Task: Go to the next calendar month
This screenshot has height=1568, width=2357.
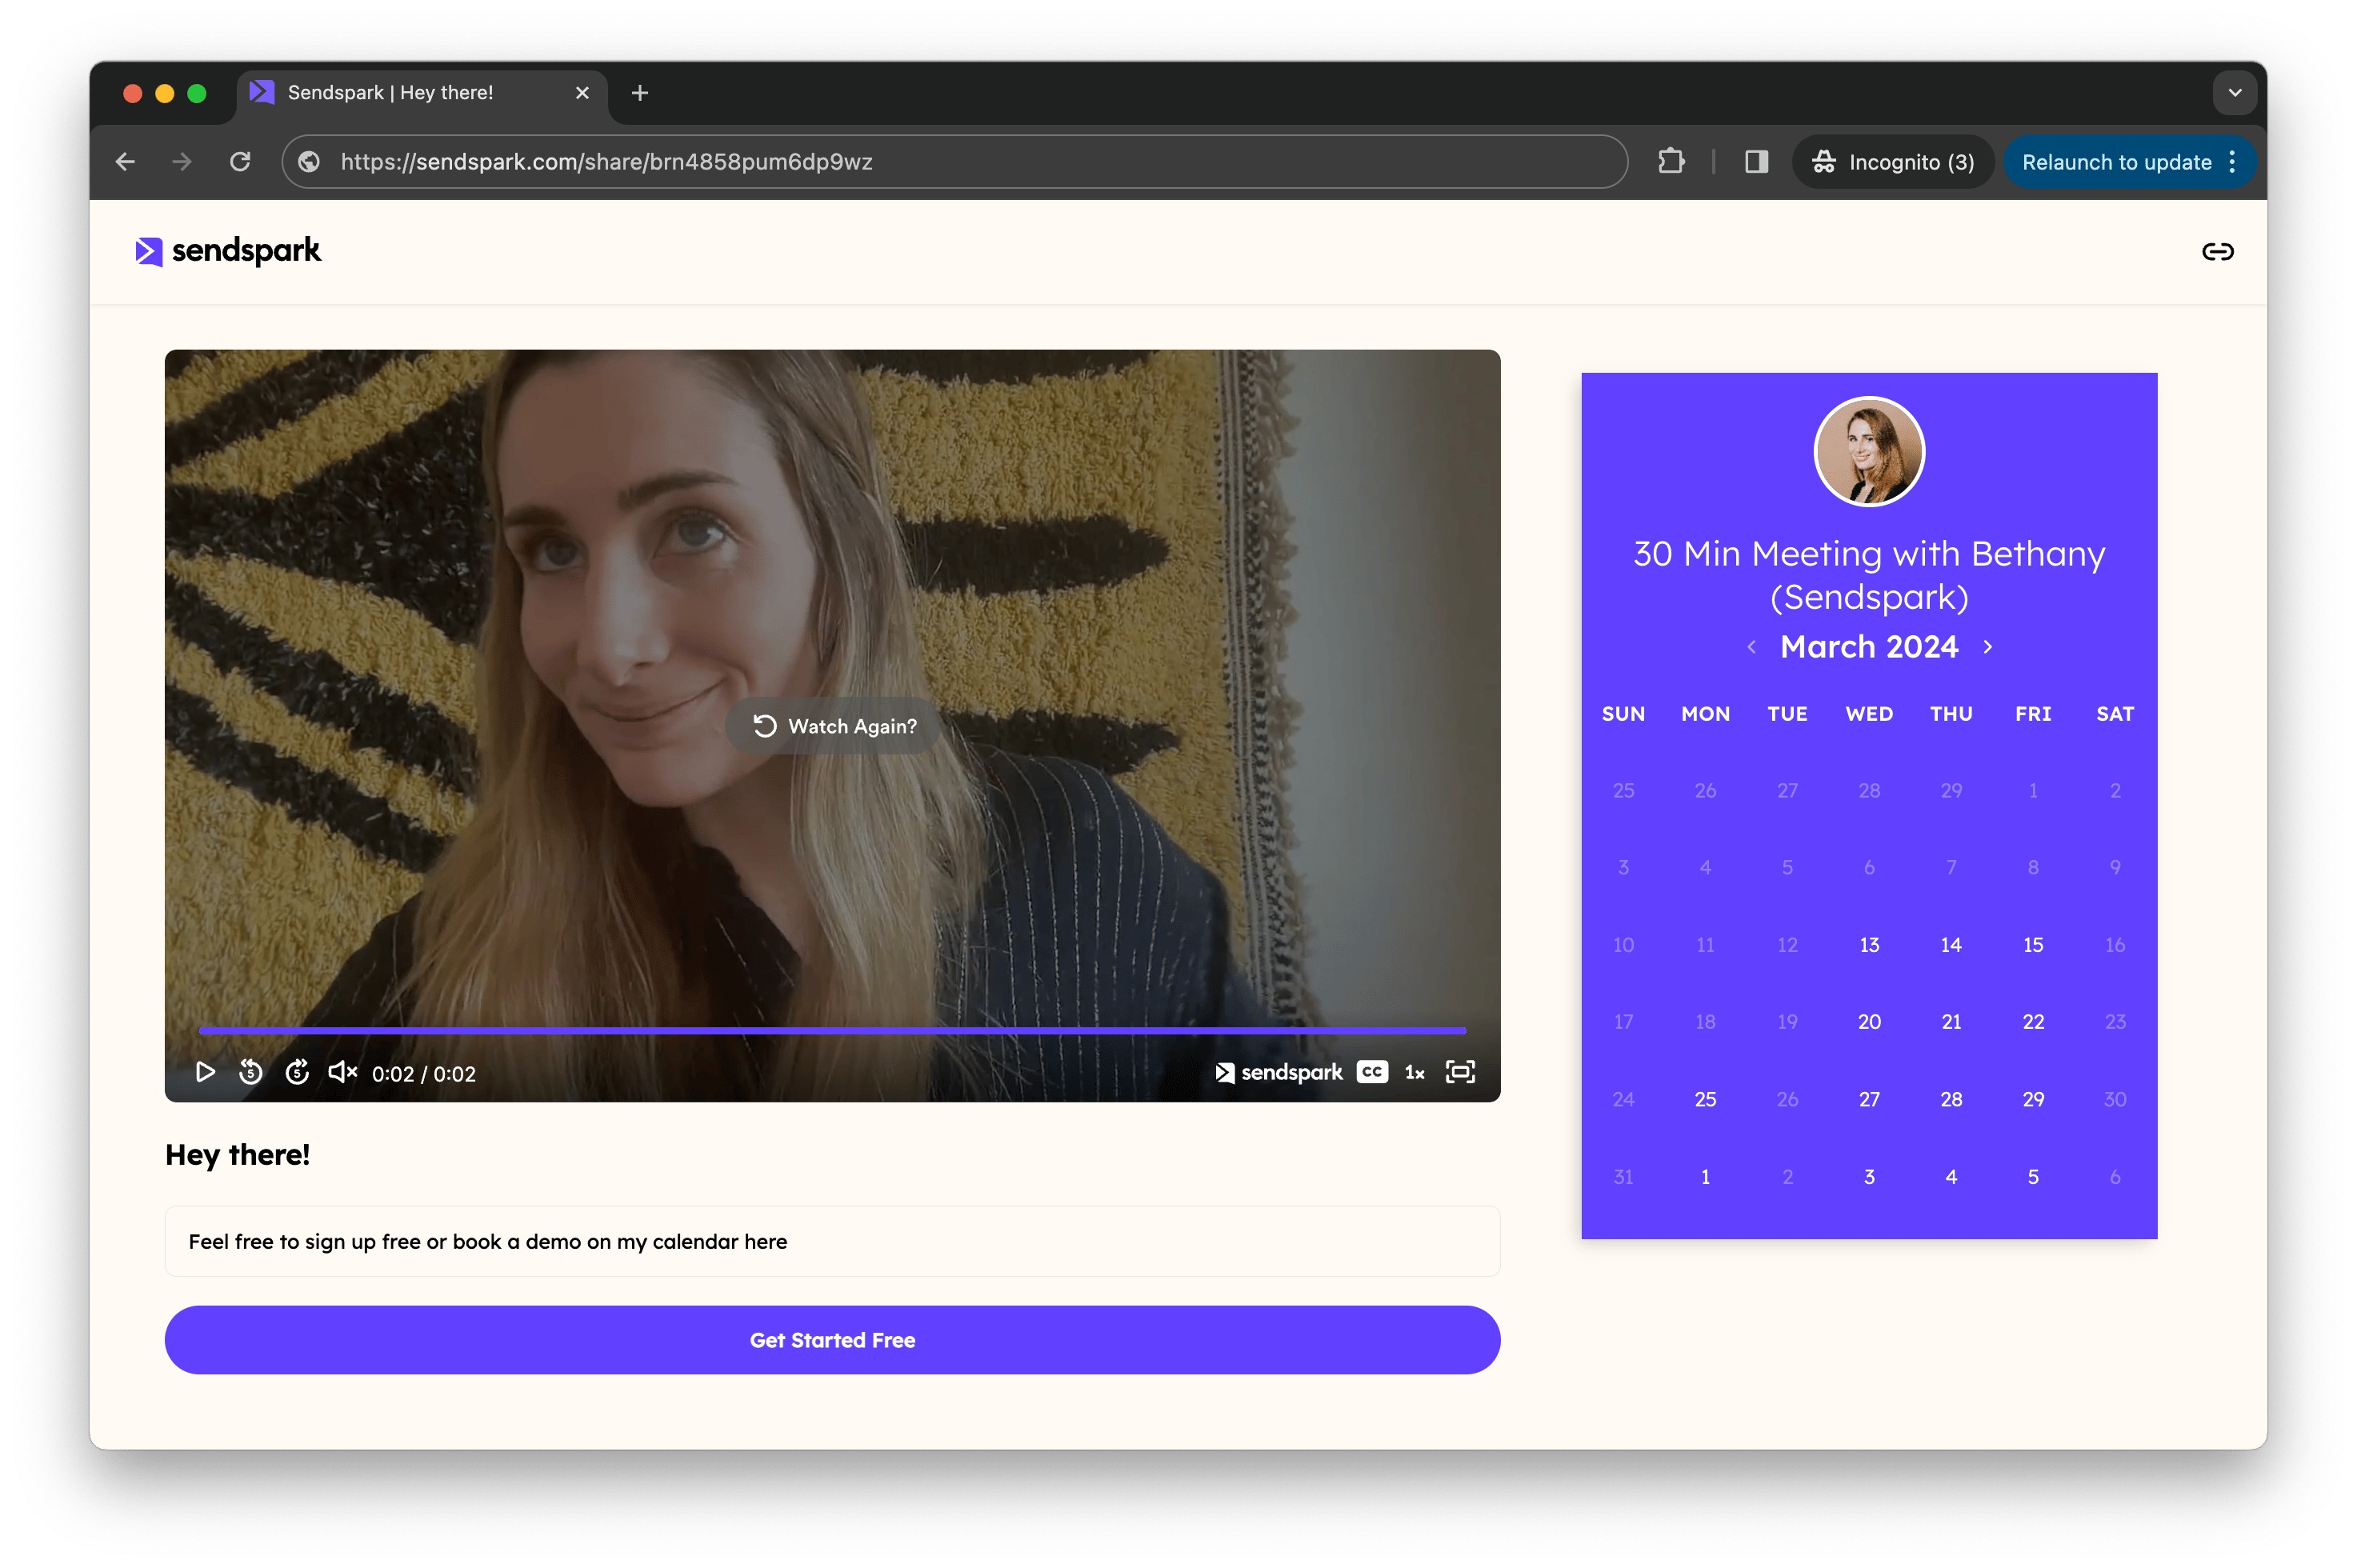Action: point(1987,647)
